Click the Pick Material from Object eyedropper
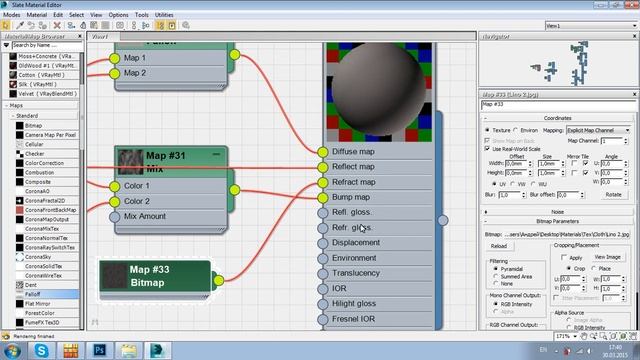The height and width of the screenshot is (360, 640). tap(20, 25)
